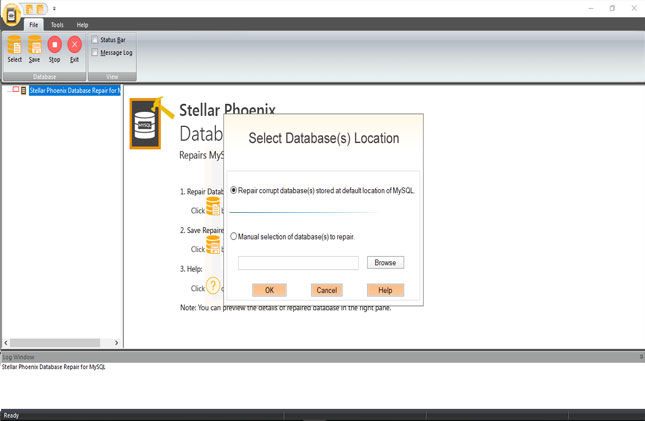This screenshot has height=421, width=645.
Task: Click the database icon of the tree root
Action: [24, 91]
